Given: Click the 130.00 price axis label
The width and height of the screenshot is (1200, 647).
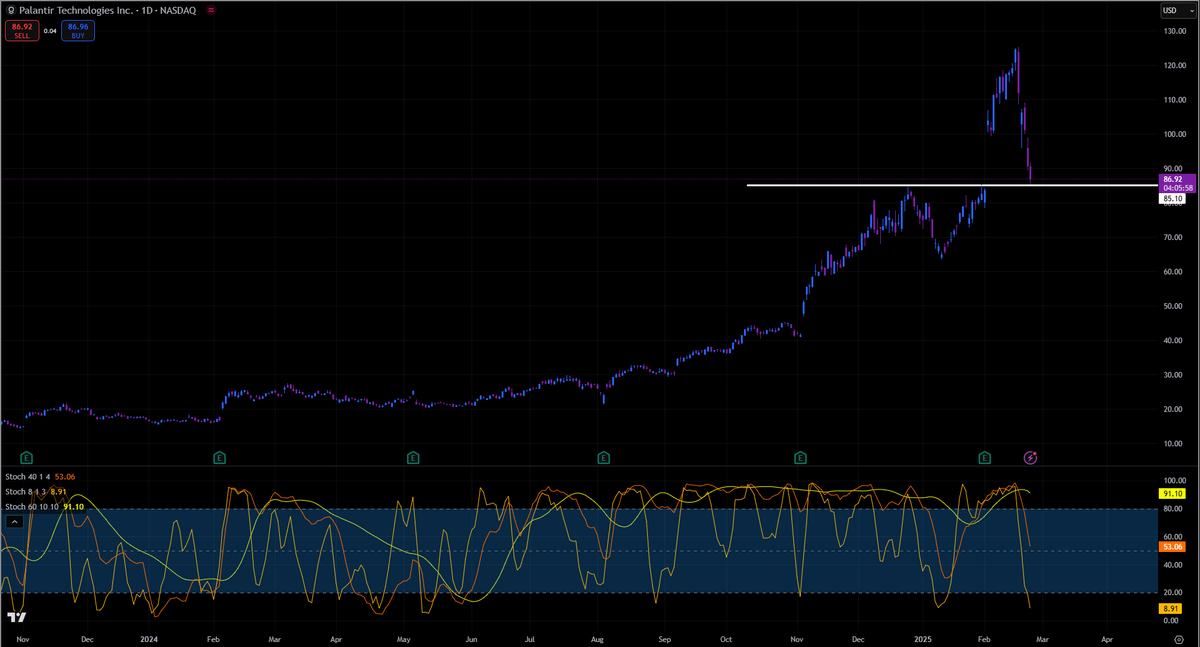Looking at the screenshot, I should (x=1174, y=31).
